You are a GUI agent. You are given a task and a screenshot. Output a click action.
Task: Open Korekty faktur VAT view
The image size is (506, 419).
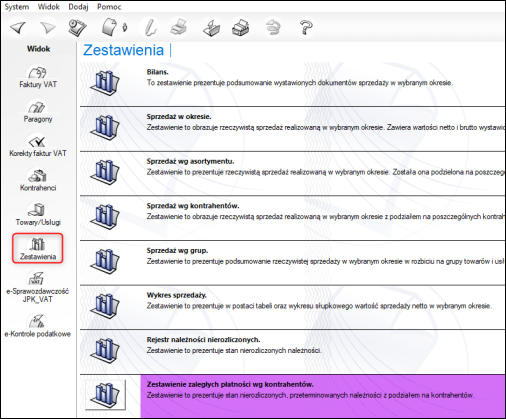click(38, 146)
